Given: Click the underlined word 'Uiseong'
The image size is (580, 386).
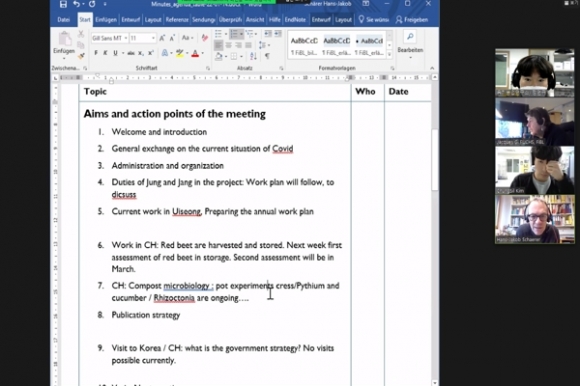Looking at the screenshot, I should coord(186,211).
